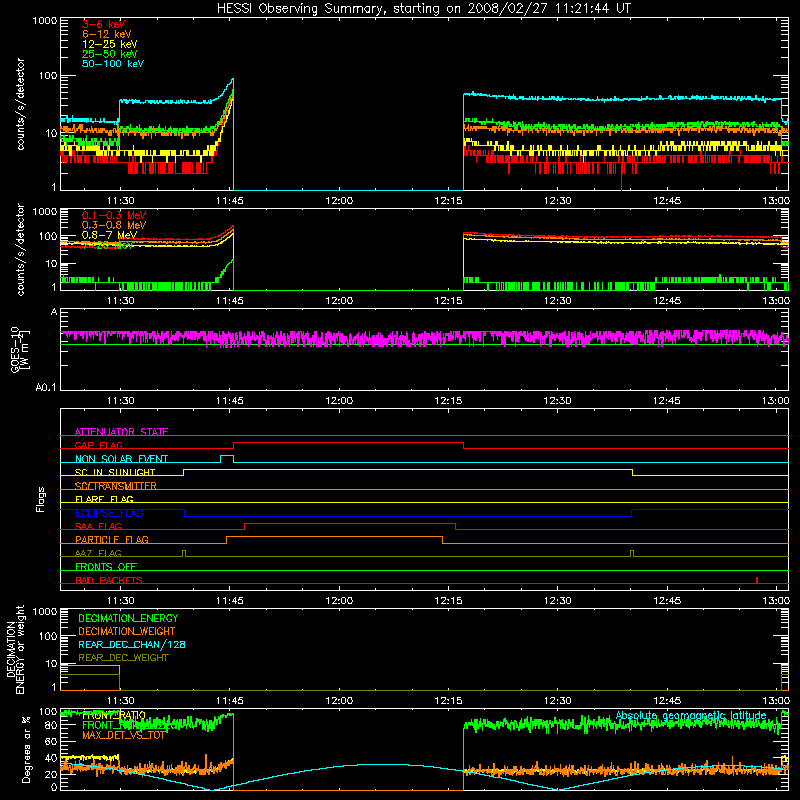Select the 25-50 keV legend label
This screenshot has width=800, height=800.
(109, 54)
